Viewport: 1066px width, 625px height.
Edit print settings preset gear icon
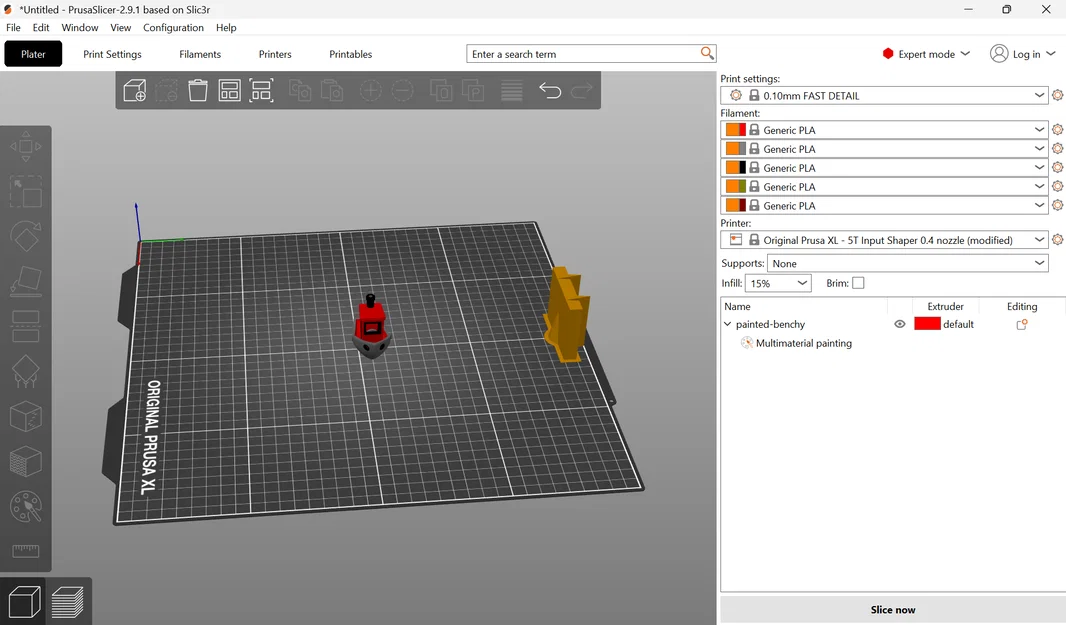tap(1057, 95)
